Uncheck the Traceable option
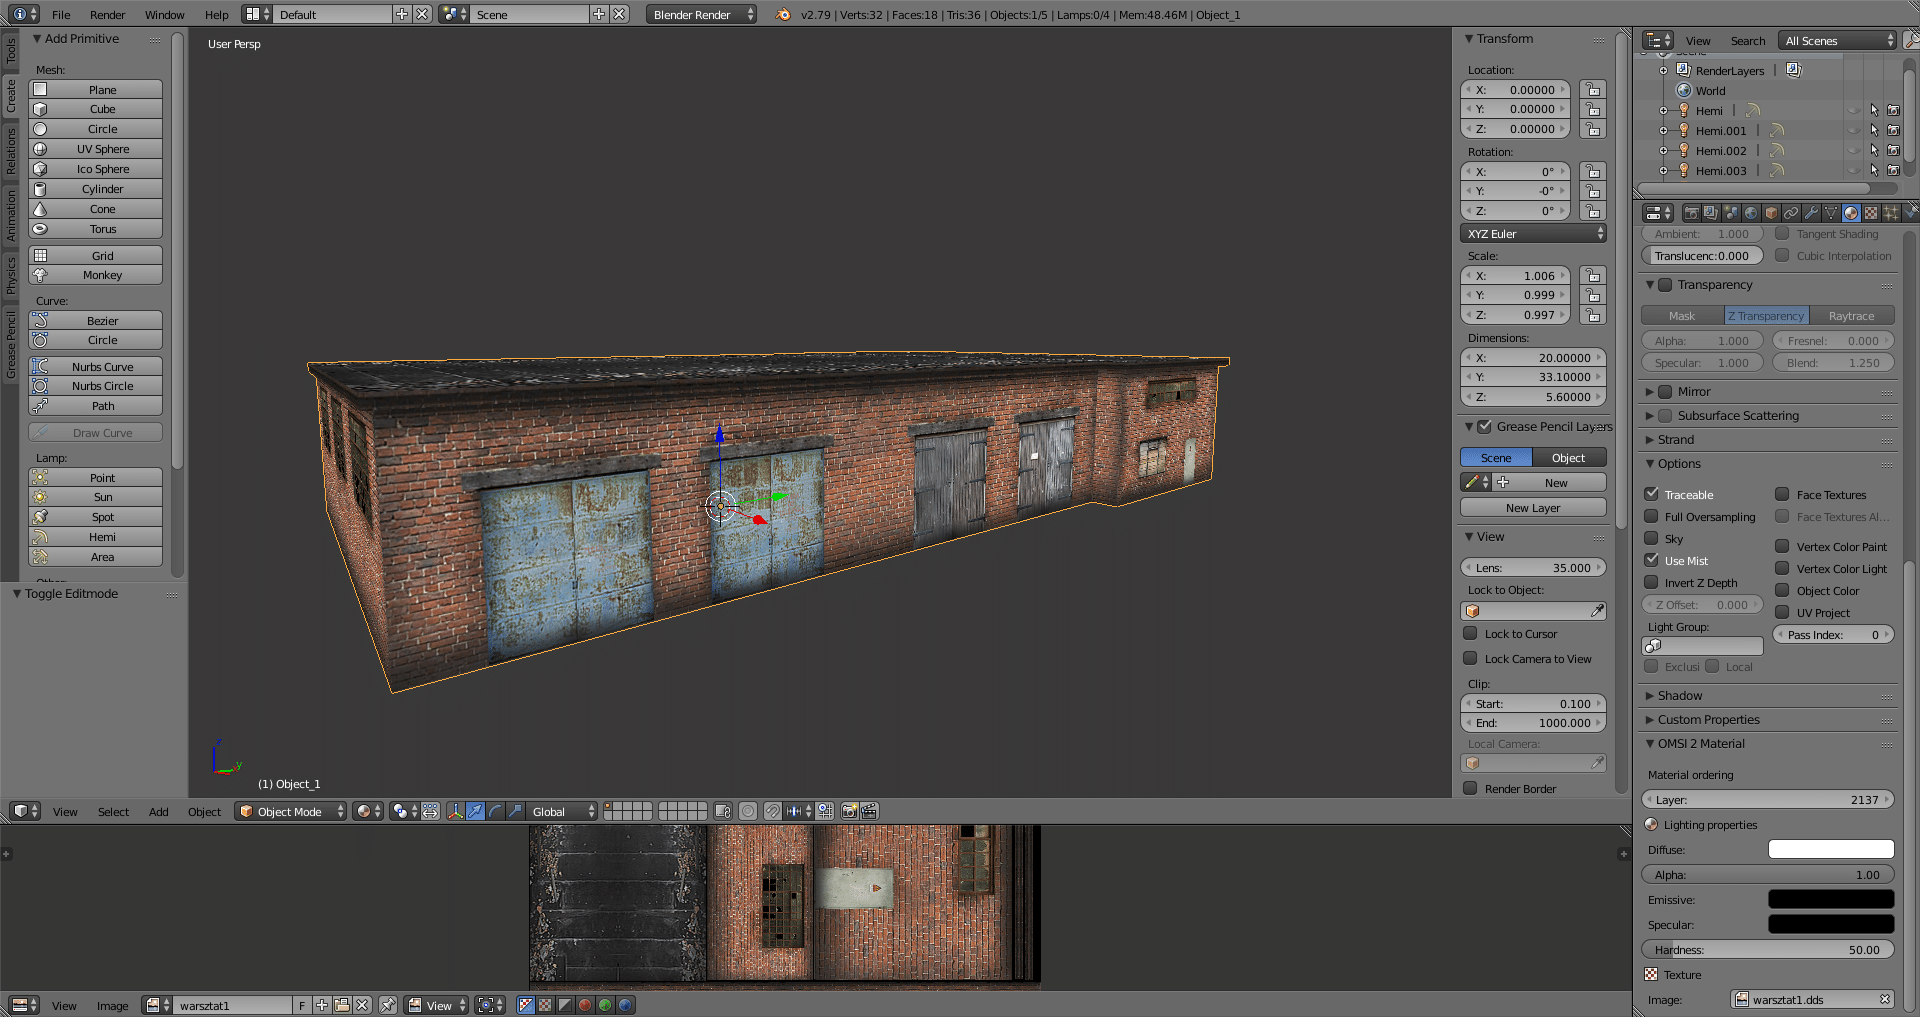The height and width of the screenshot is (1017, 1920). pos(1652,494)
